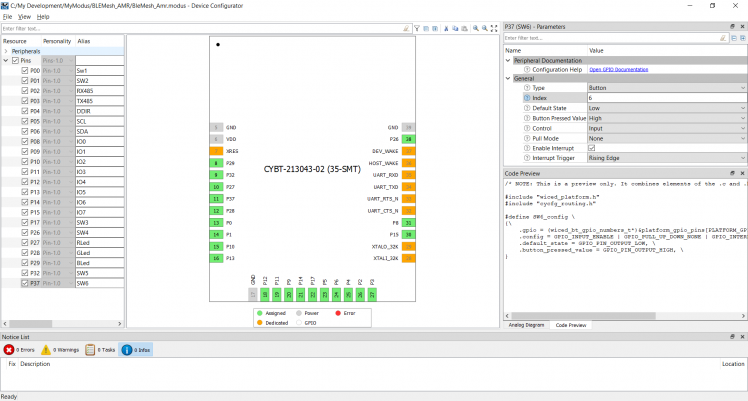748x401 pixels.
Task: Click the Configuration Help info icon
Action: pyautogui.click(x=526, y=69)
